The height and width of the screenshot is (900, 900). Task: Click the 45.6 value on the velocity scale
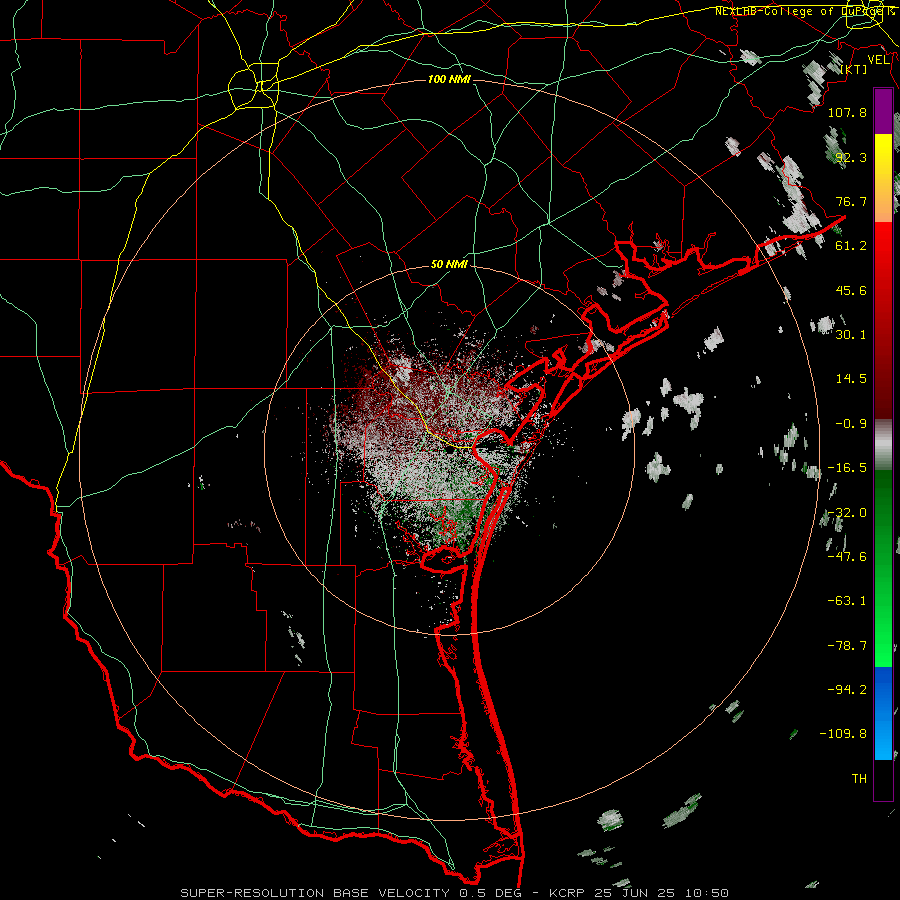pyautogui.click(x=851, y=290)
